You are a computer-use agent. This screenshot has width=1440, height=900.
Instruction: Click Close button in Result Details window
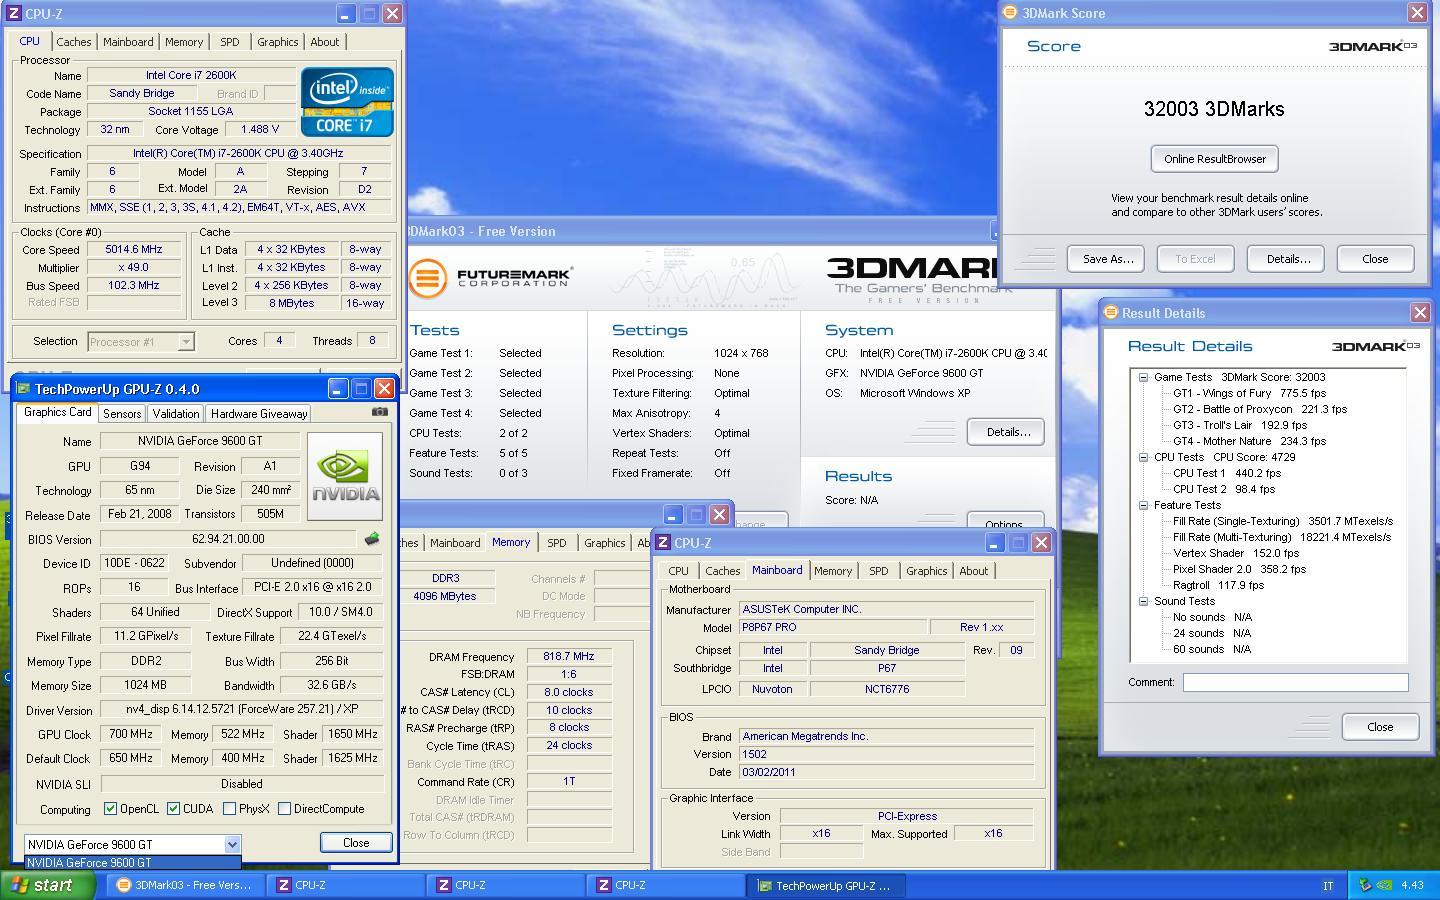coord(1380,727)
